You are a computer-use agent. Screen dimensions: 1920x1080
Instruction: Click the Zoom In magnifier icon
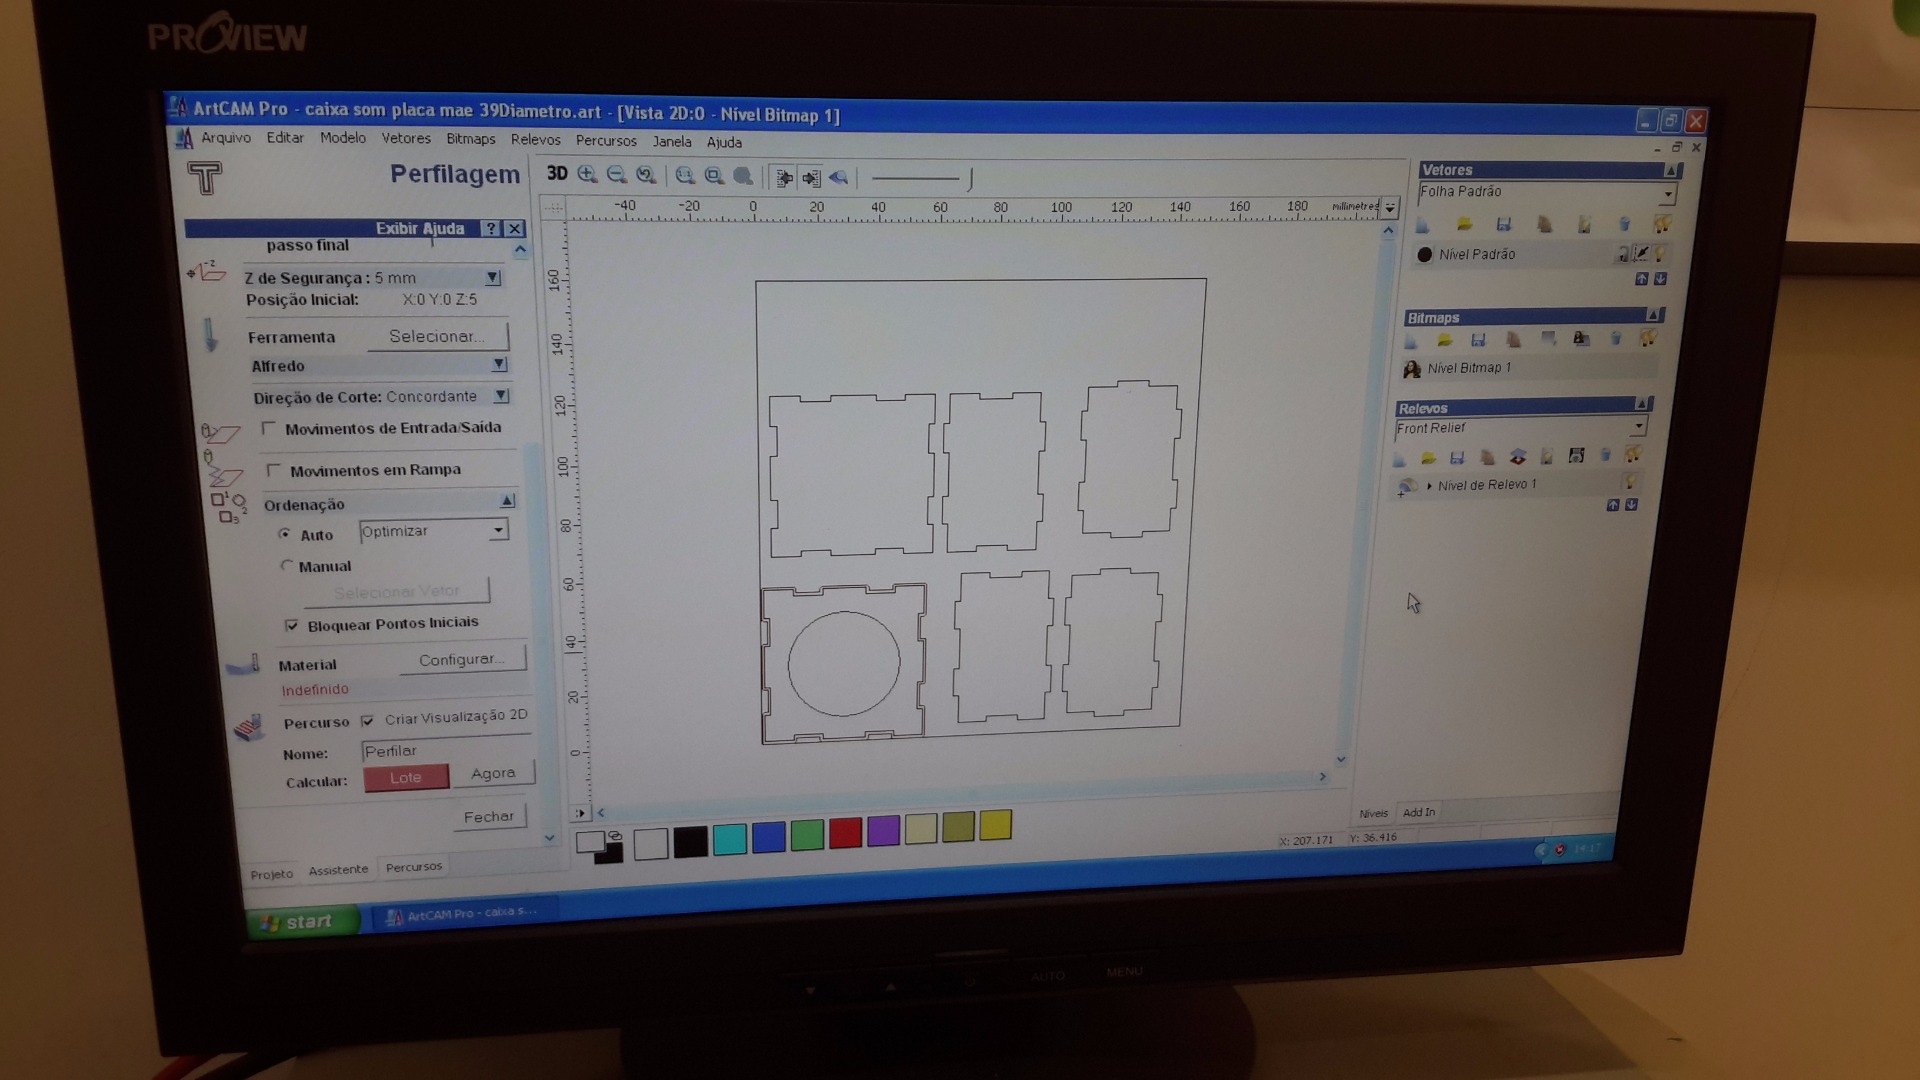tap(588, 175)
